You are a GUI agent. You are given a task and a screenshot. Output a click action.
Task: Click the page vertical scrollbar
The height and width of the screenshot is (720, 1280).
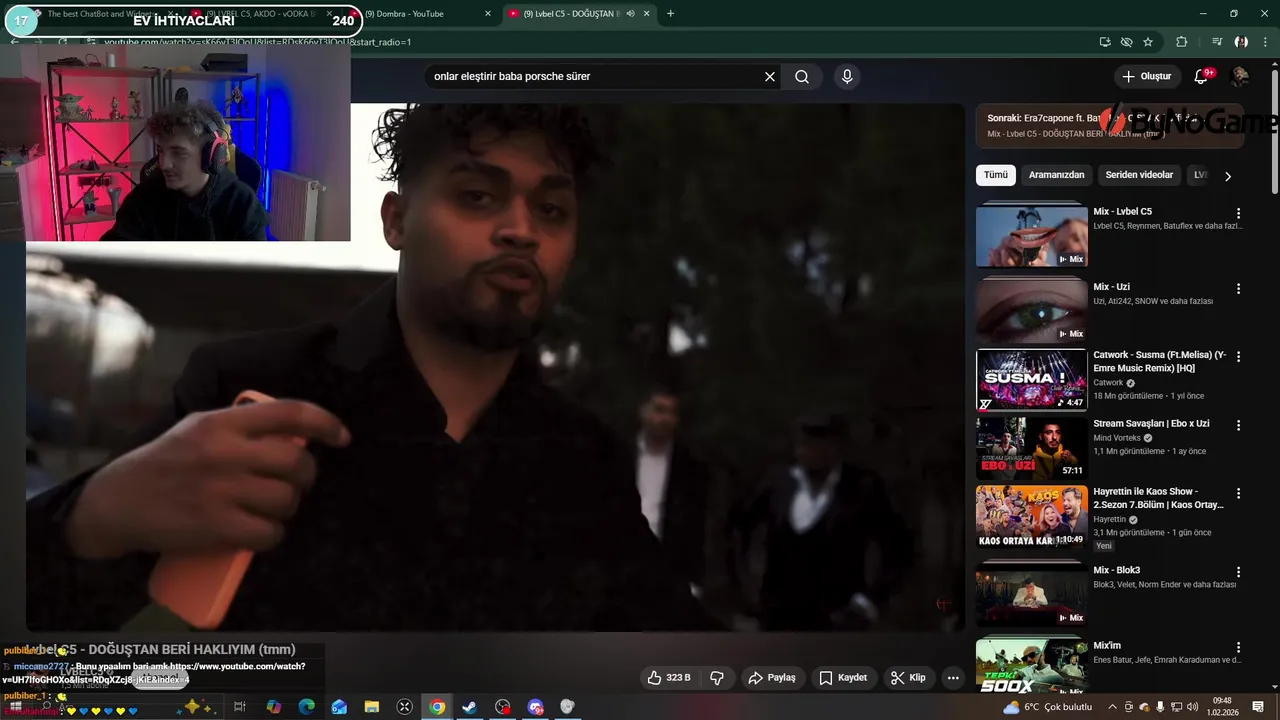[x=1274, y=130]
